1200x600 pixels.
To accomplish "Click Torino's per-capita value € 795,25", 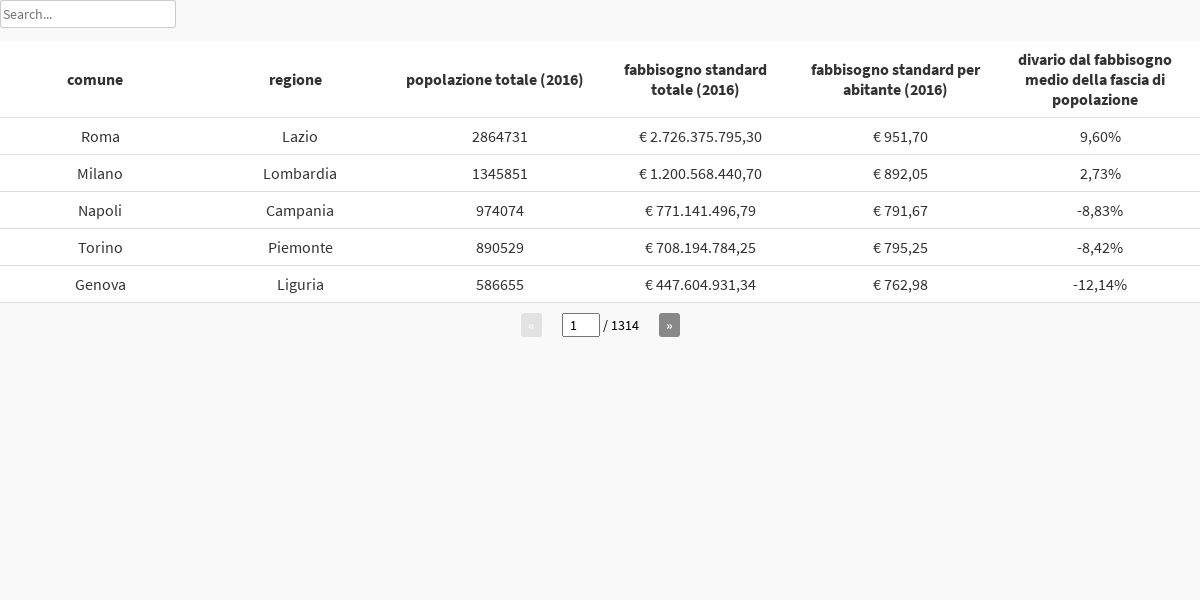I will pyautogui.click(x=900, y=247).
